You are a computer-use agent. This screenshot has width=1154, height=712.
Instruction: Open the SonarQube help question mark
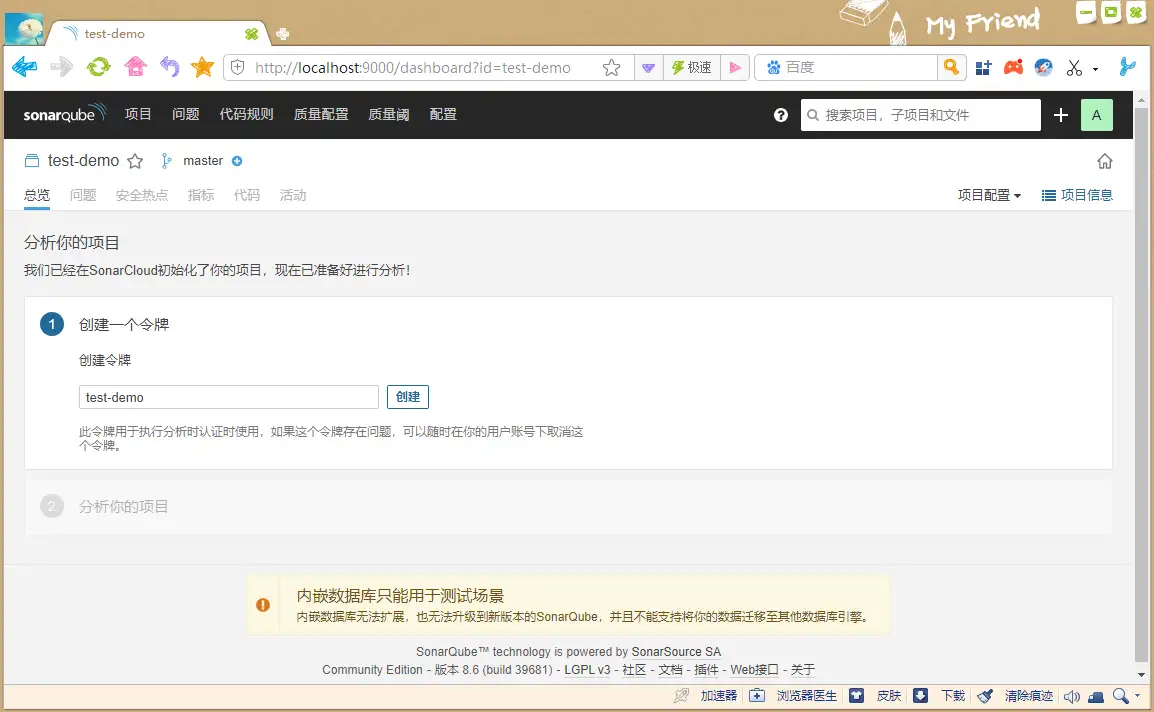point(781,115)
